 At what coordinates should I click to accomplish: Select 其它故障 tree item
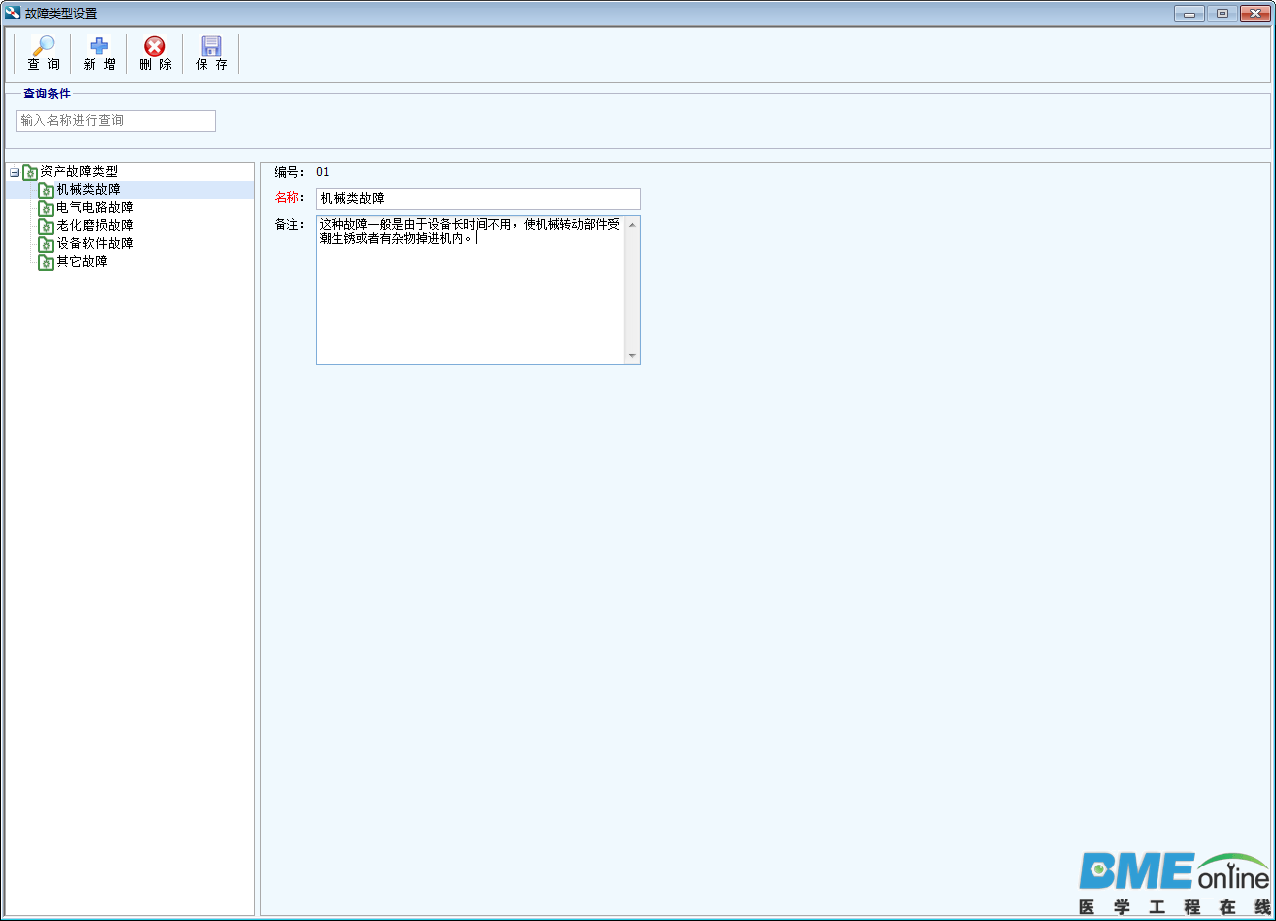(x=82, y=262)
